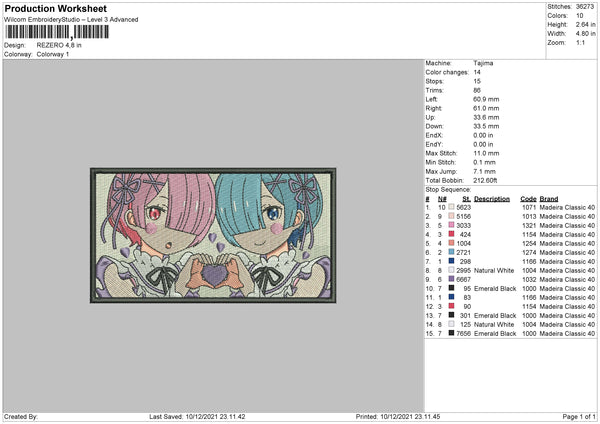Click thread code 1254 in stop row 5
The height and width of the screenshot is (424, 600).
click(529, 243)
